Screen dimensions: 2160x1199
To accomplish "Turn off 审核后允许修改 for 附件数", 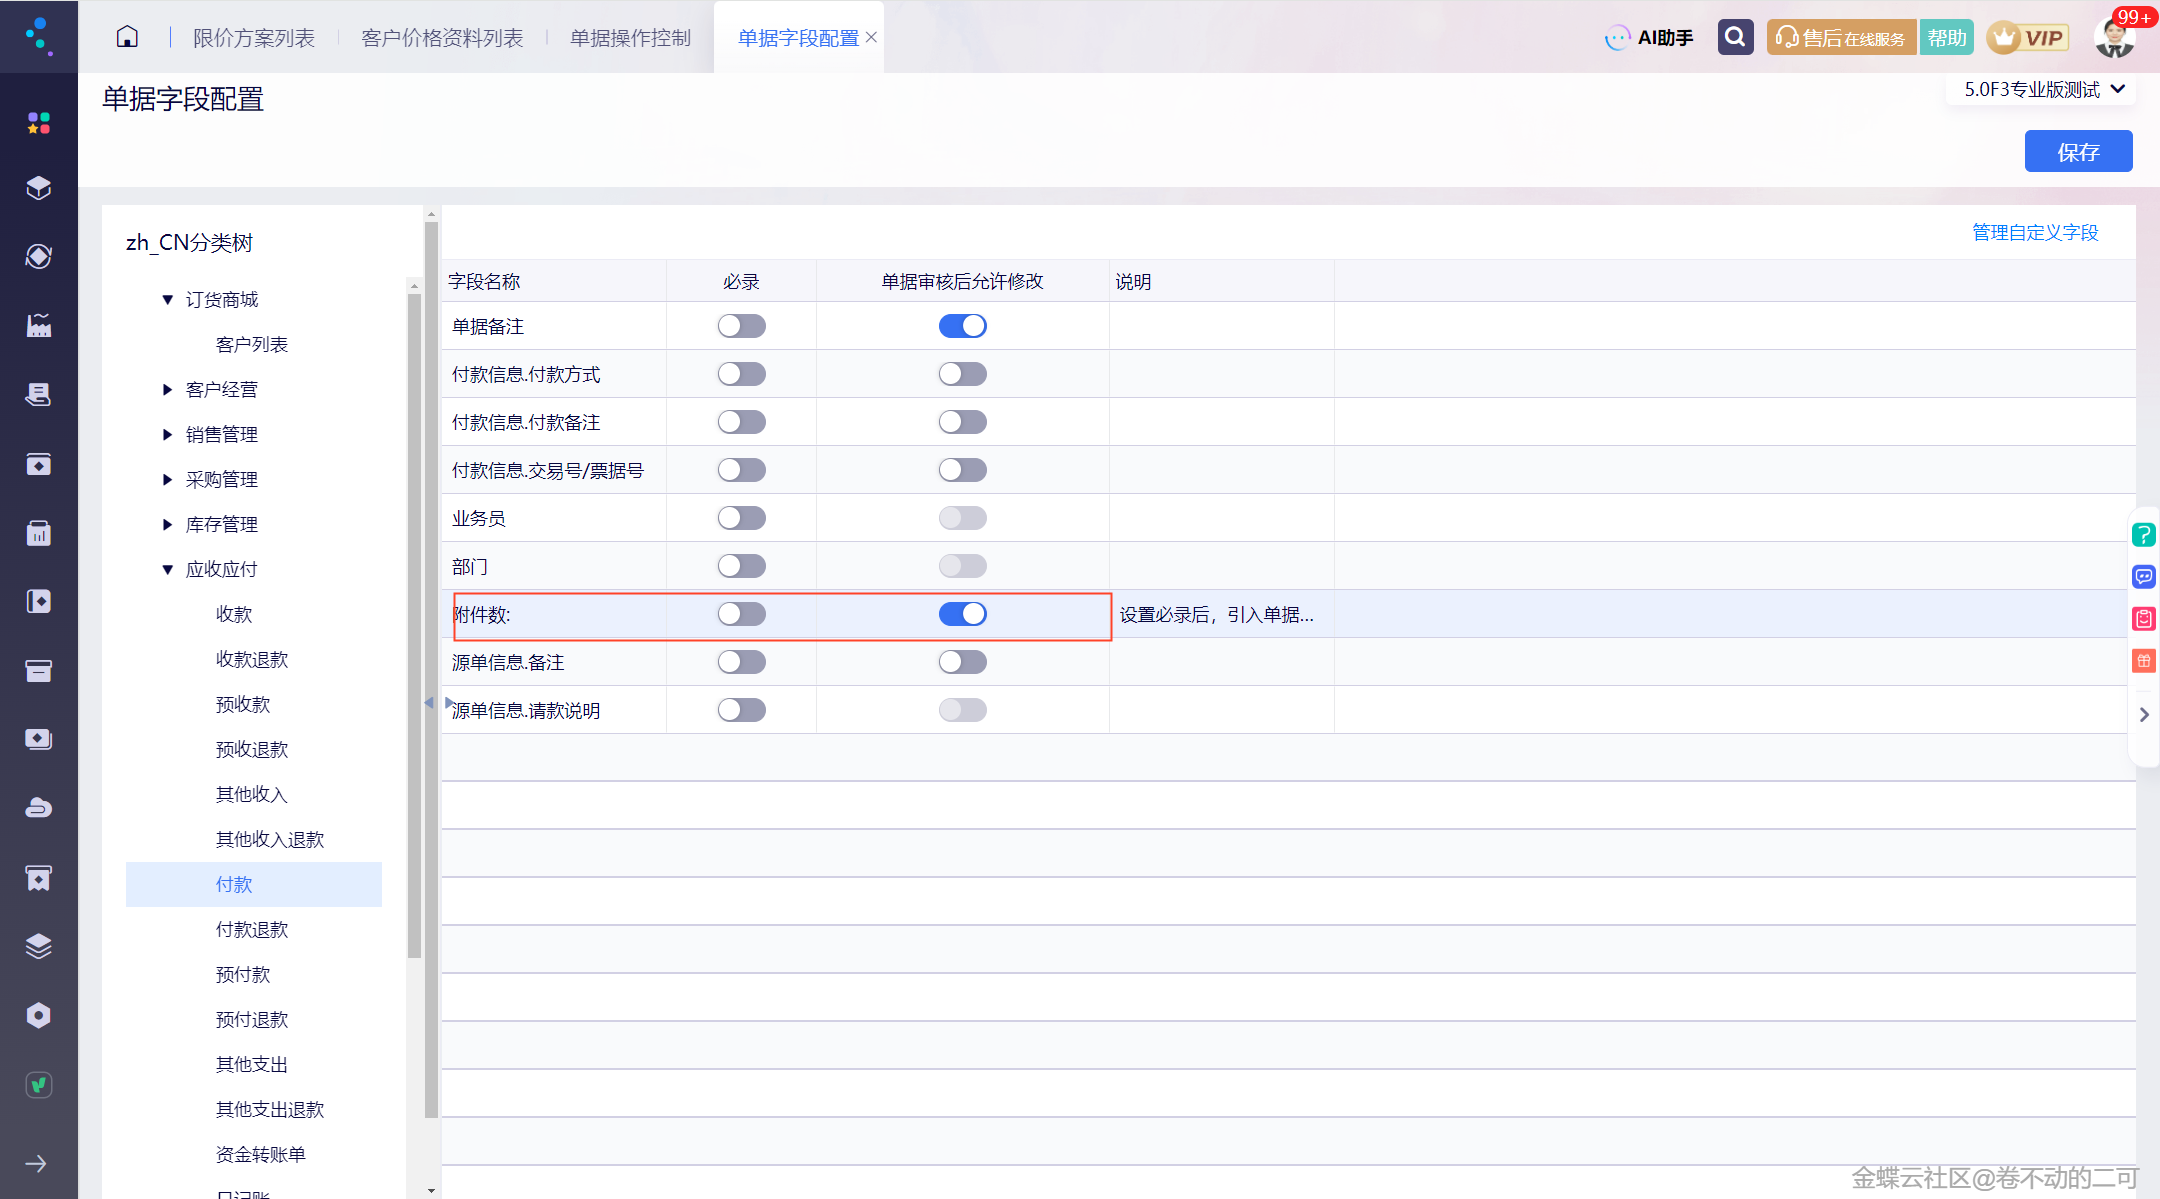I will pyautogui.click(x=963, y=614).
